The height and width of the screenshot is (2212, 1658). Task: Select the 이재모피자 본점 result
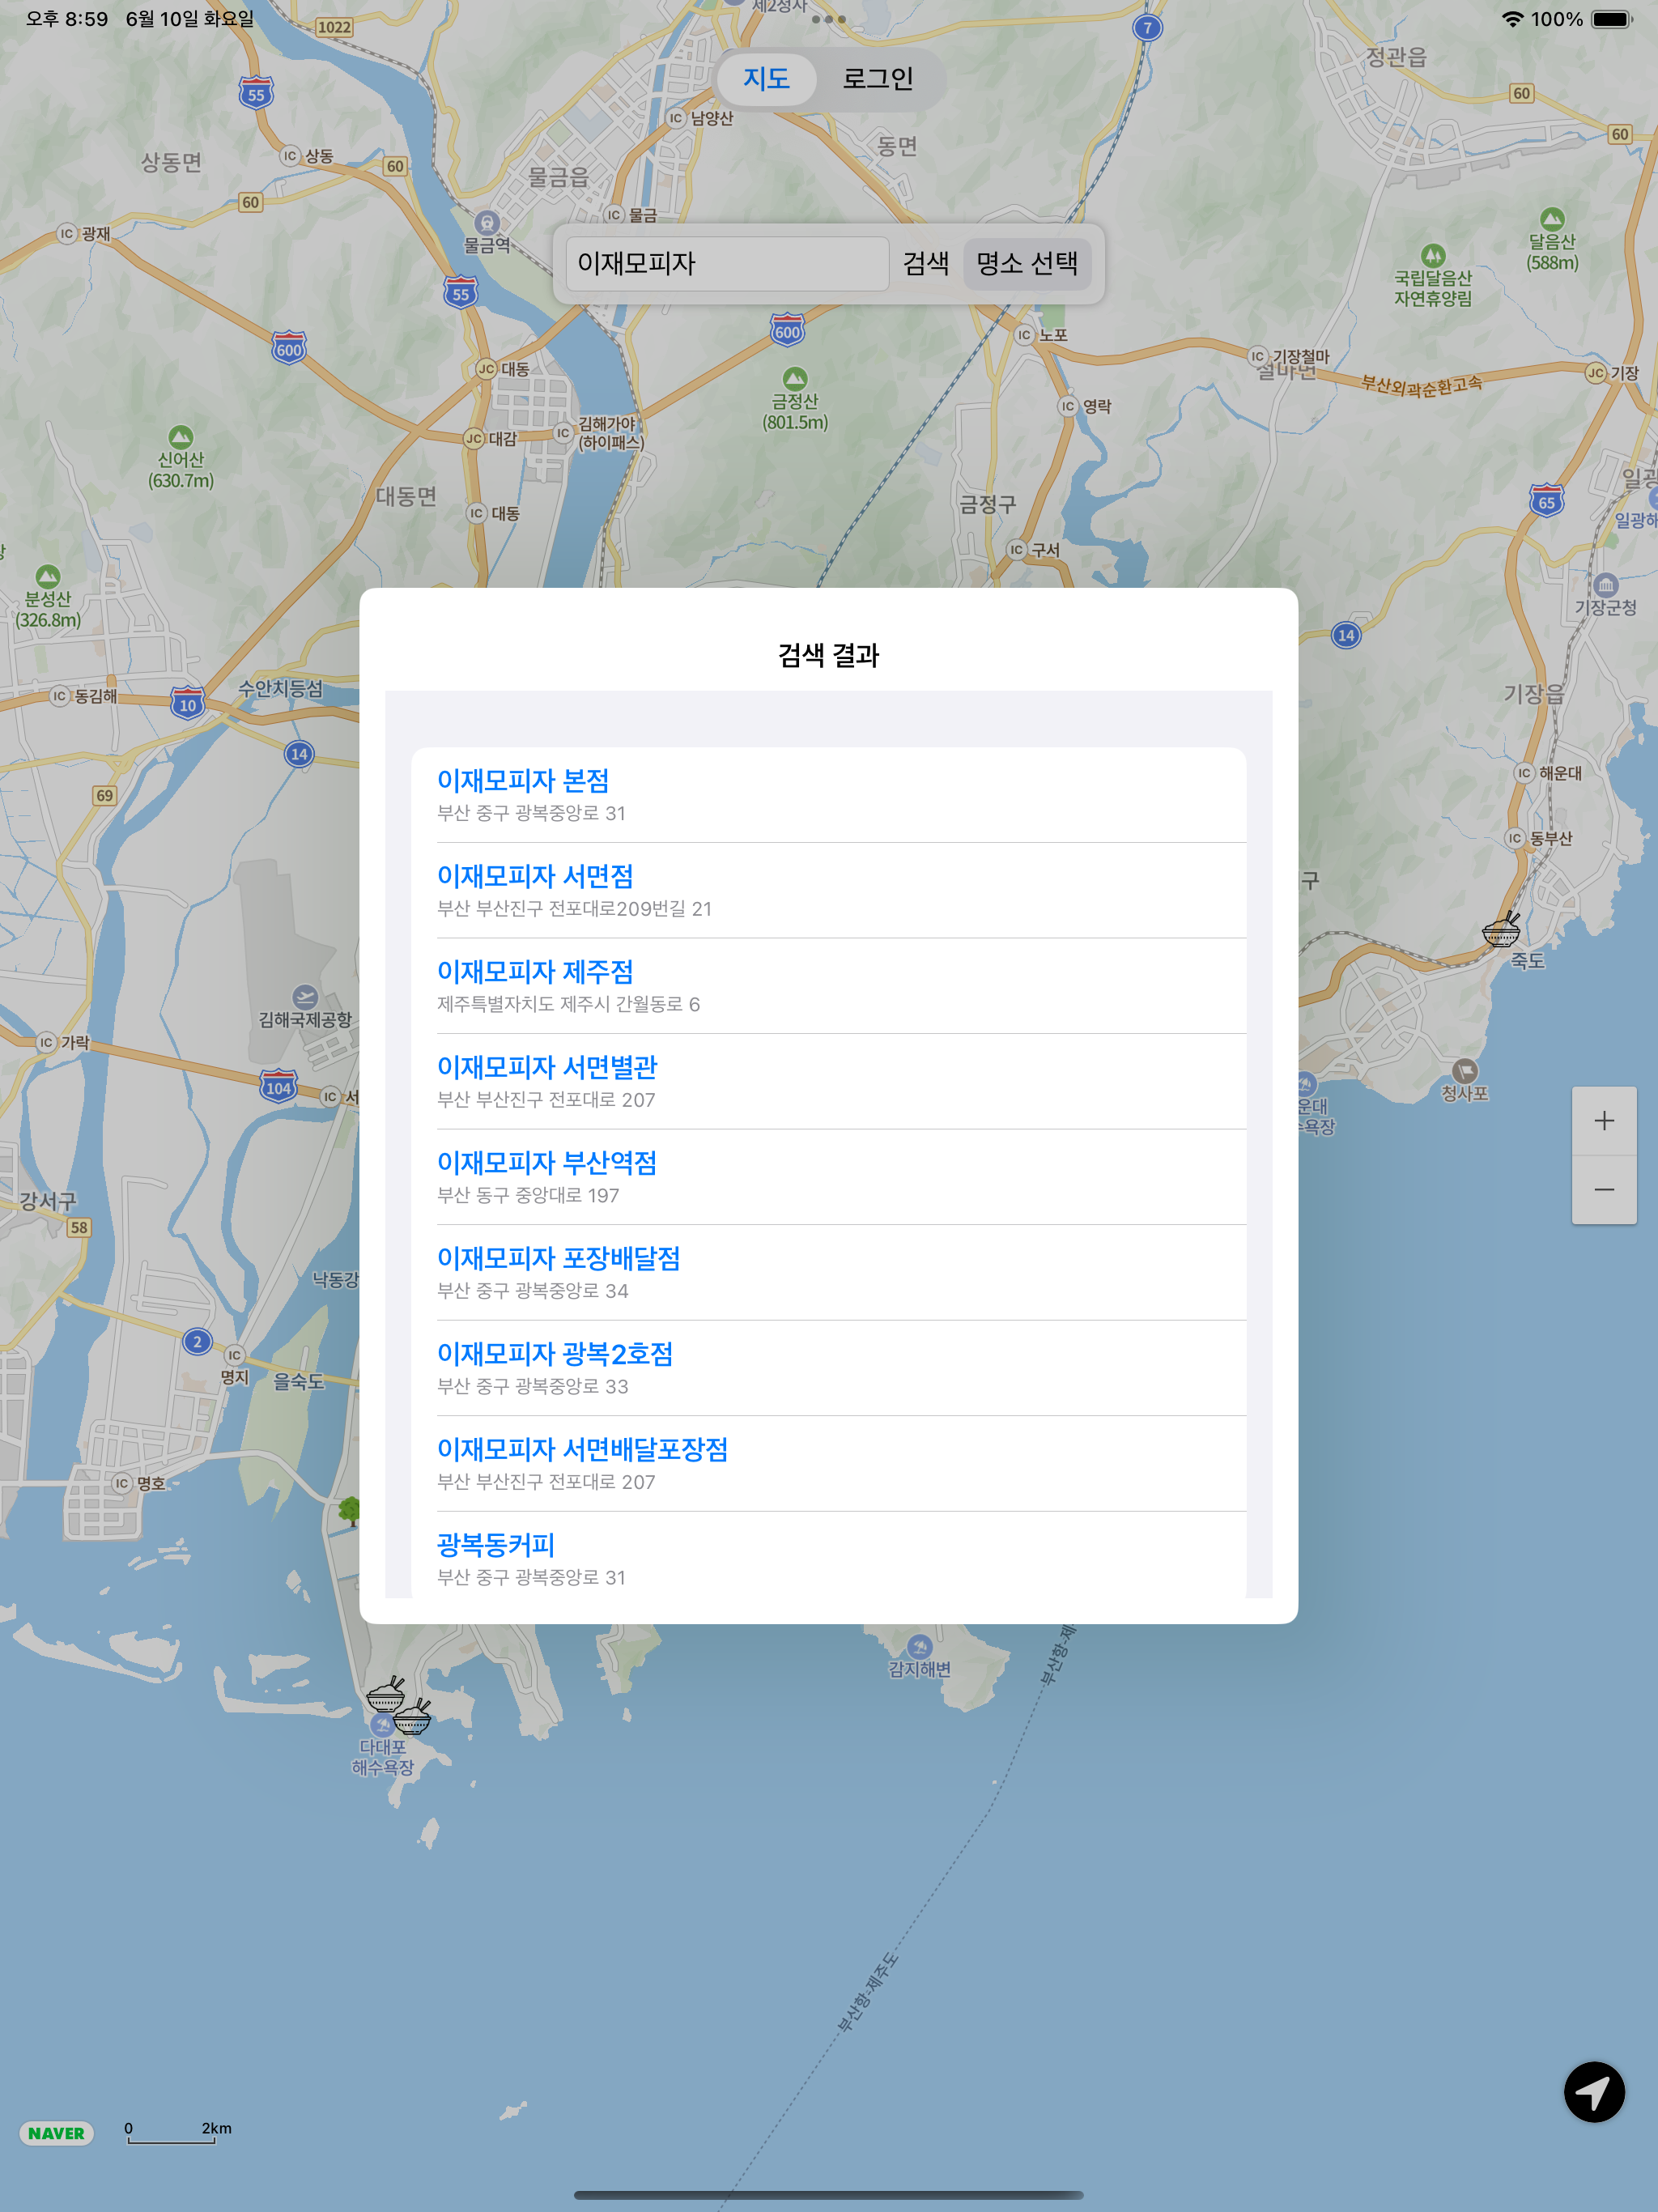pyautogui.click(x=828, y=795)
